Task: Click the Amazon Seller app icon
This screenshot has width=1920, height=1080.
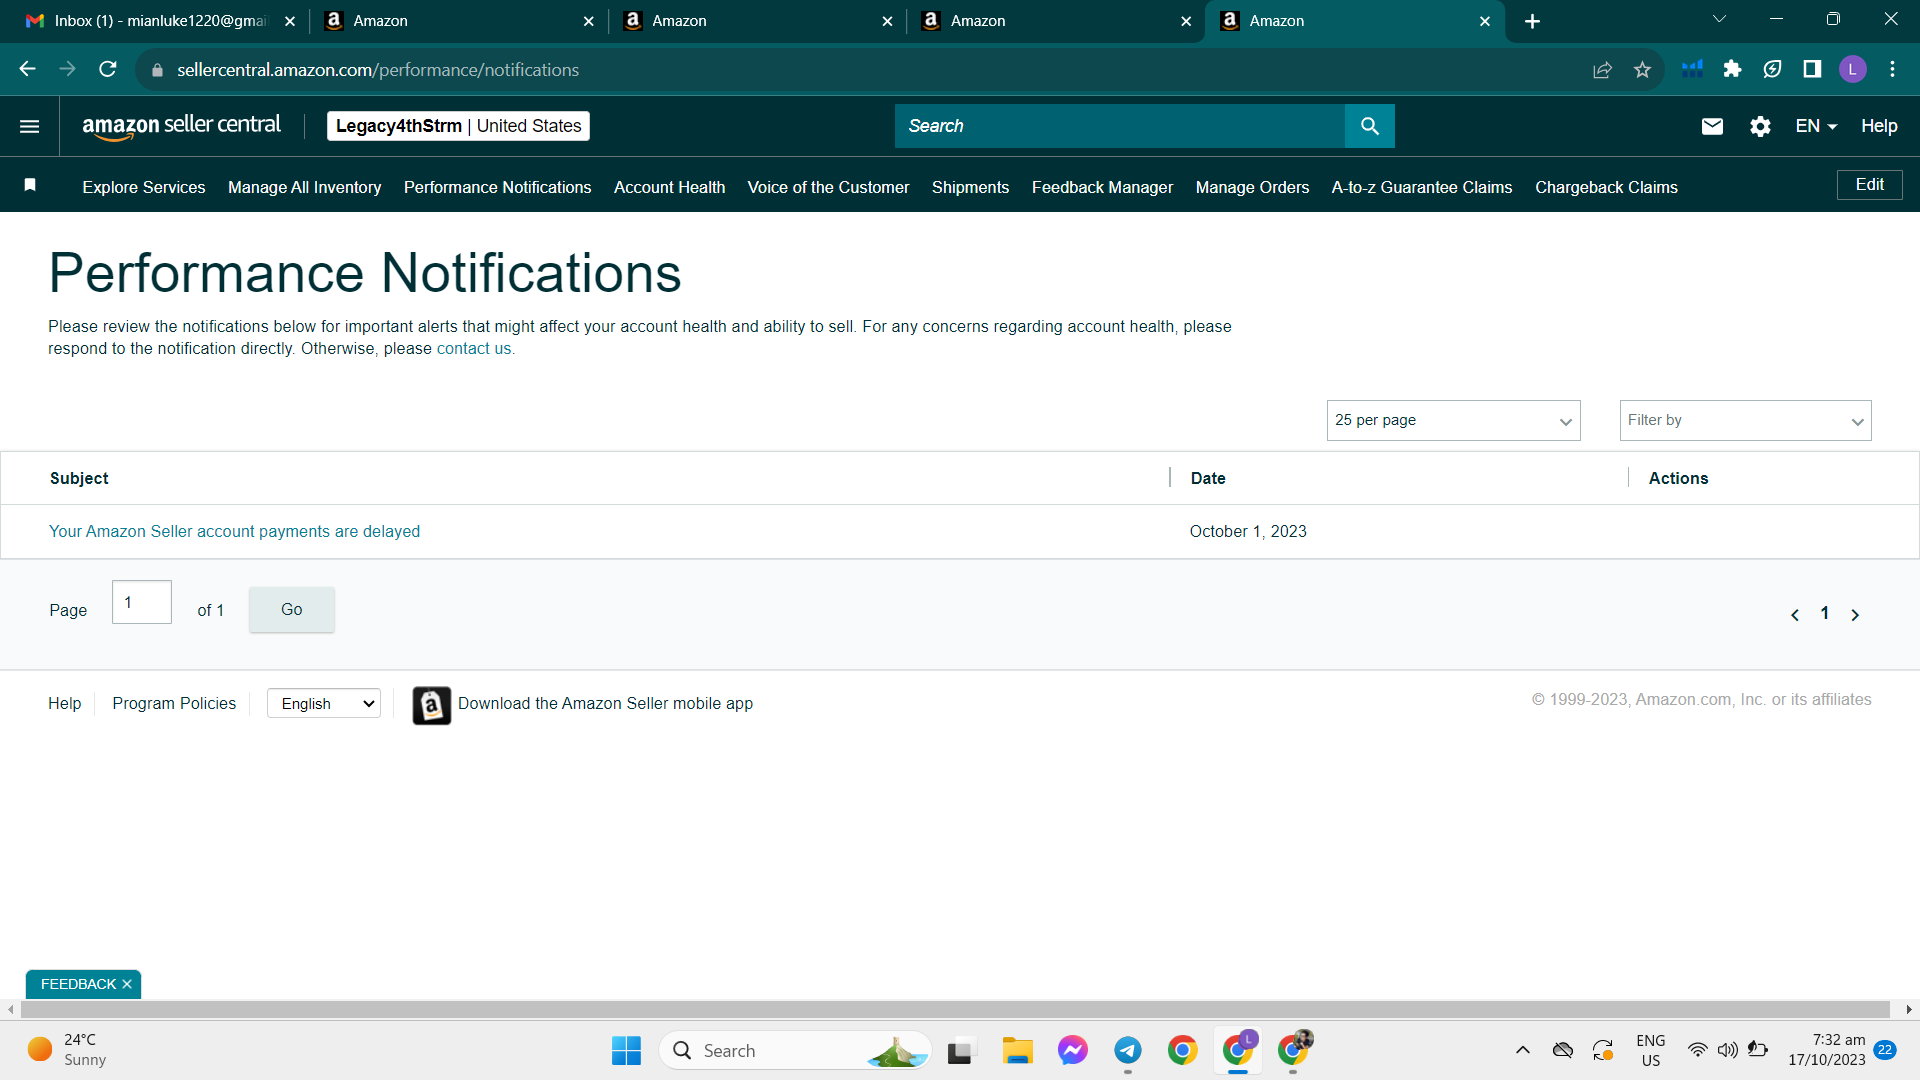Action: [431, 705]
